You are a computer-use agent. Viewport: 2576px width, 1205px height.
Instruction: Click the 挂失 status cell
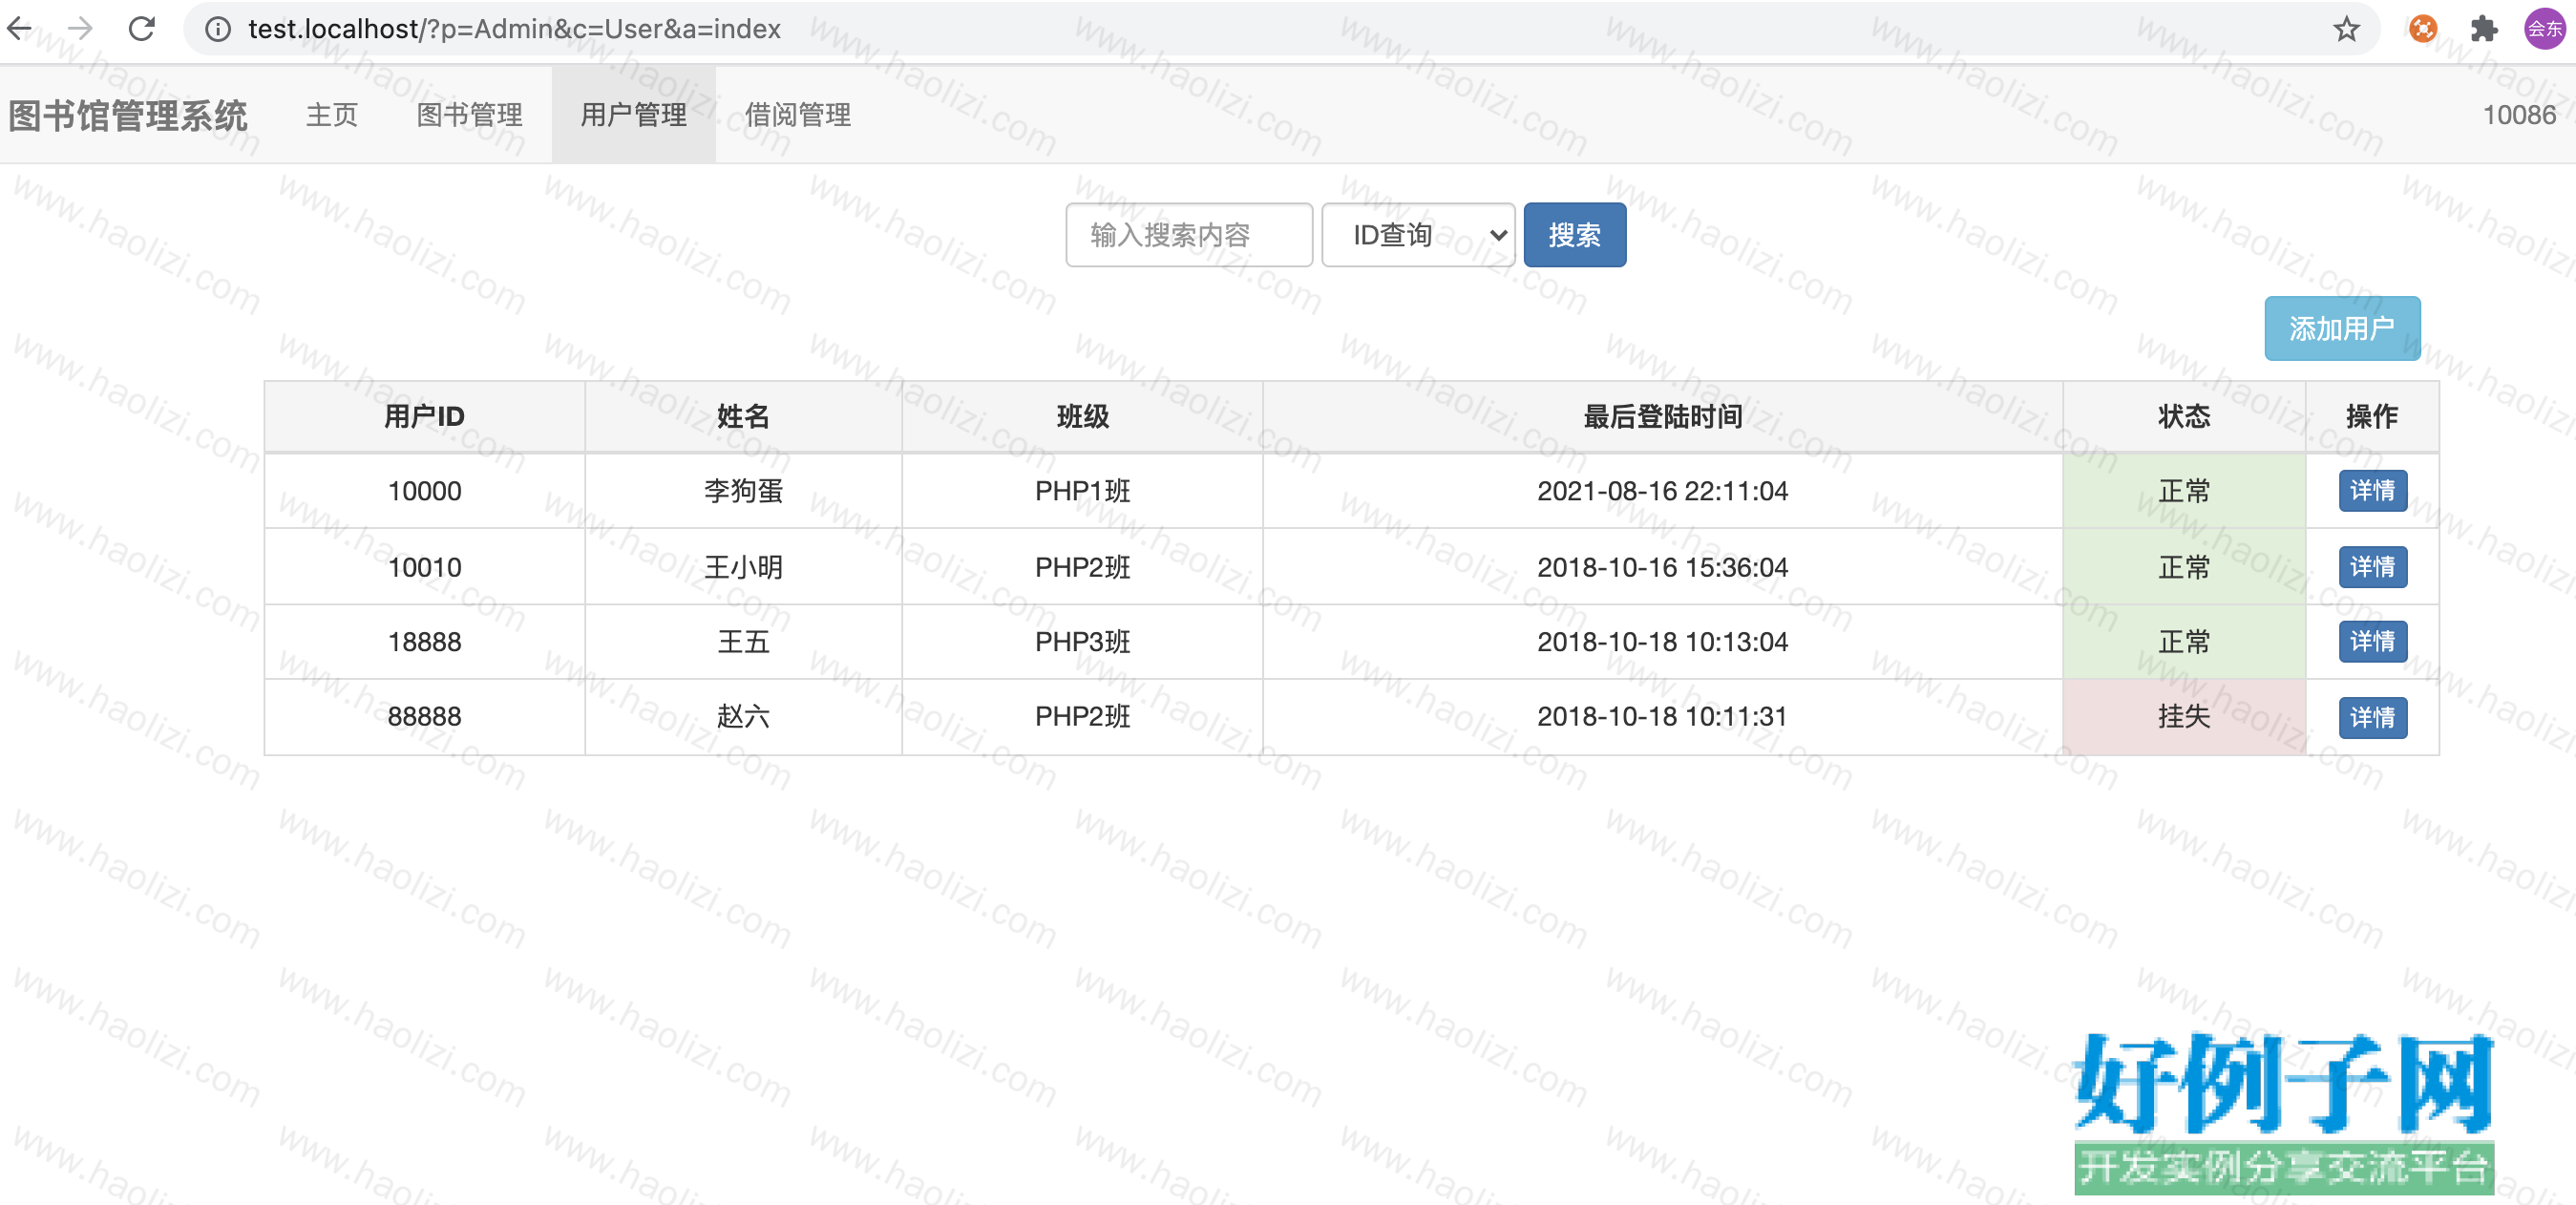tap(2184, 716)
